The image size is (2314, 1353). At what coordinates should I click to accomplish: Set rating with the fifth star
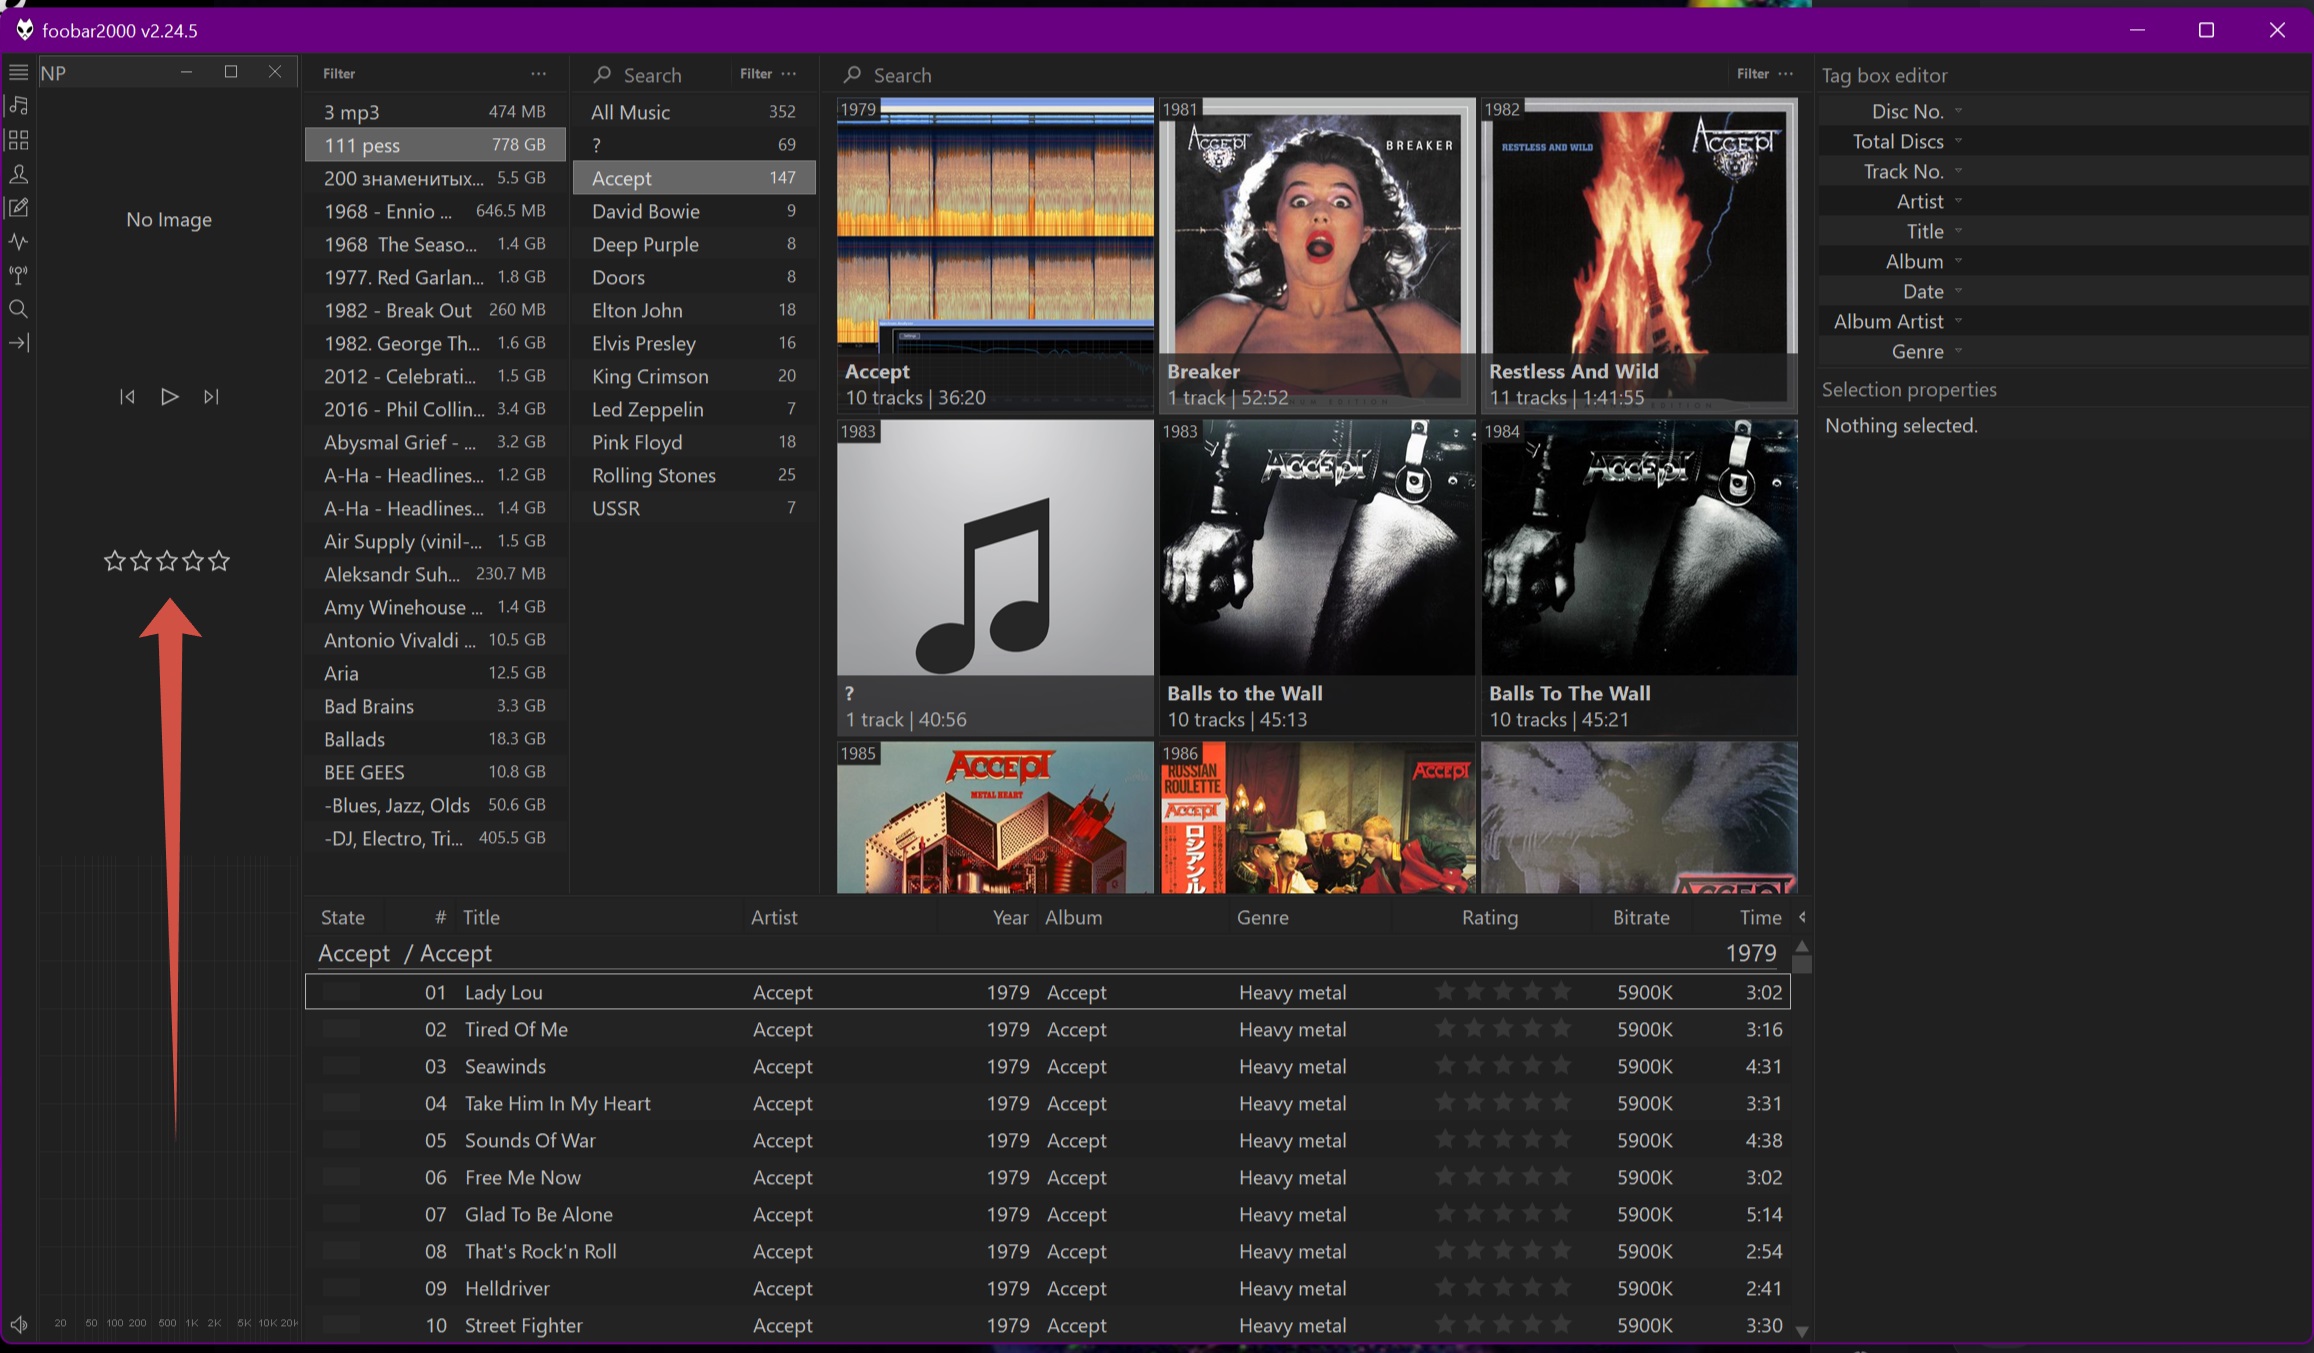pyautogui.click(x=219, y=561)
